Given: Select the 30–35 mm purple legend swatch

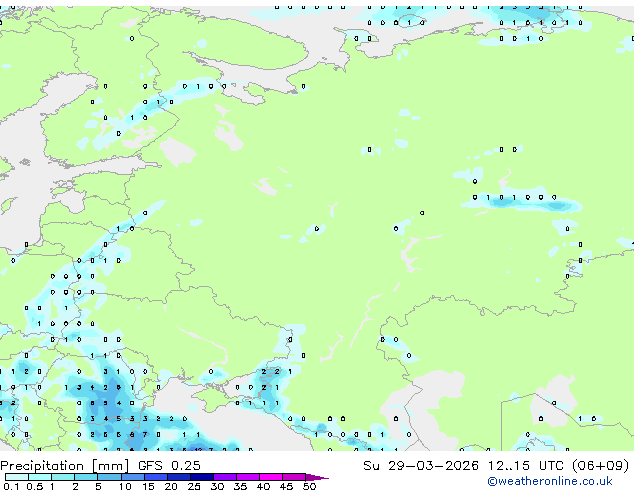Looking at the screenshot, I should pyautogui.click(x=224, y=477).
